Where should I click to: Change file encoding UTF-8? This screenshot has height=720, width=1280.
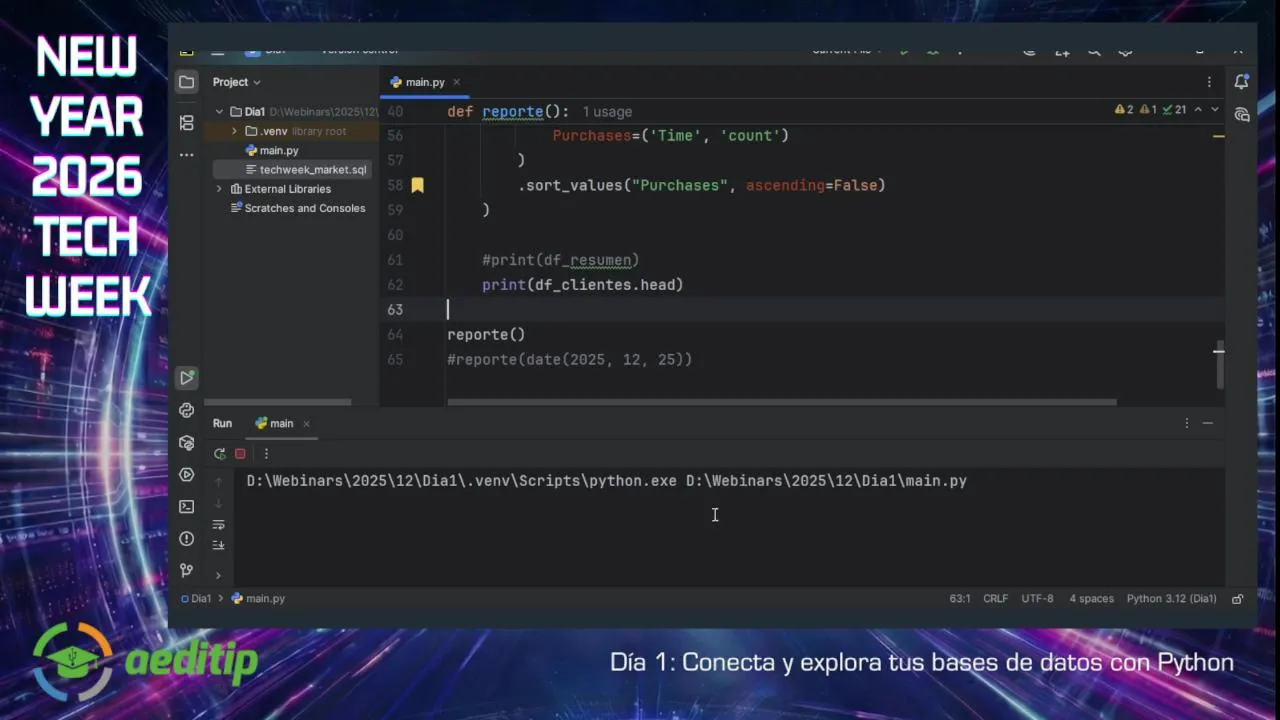click(x=1037, y=599)
